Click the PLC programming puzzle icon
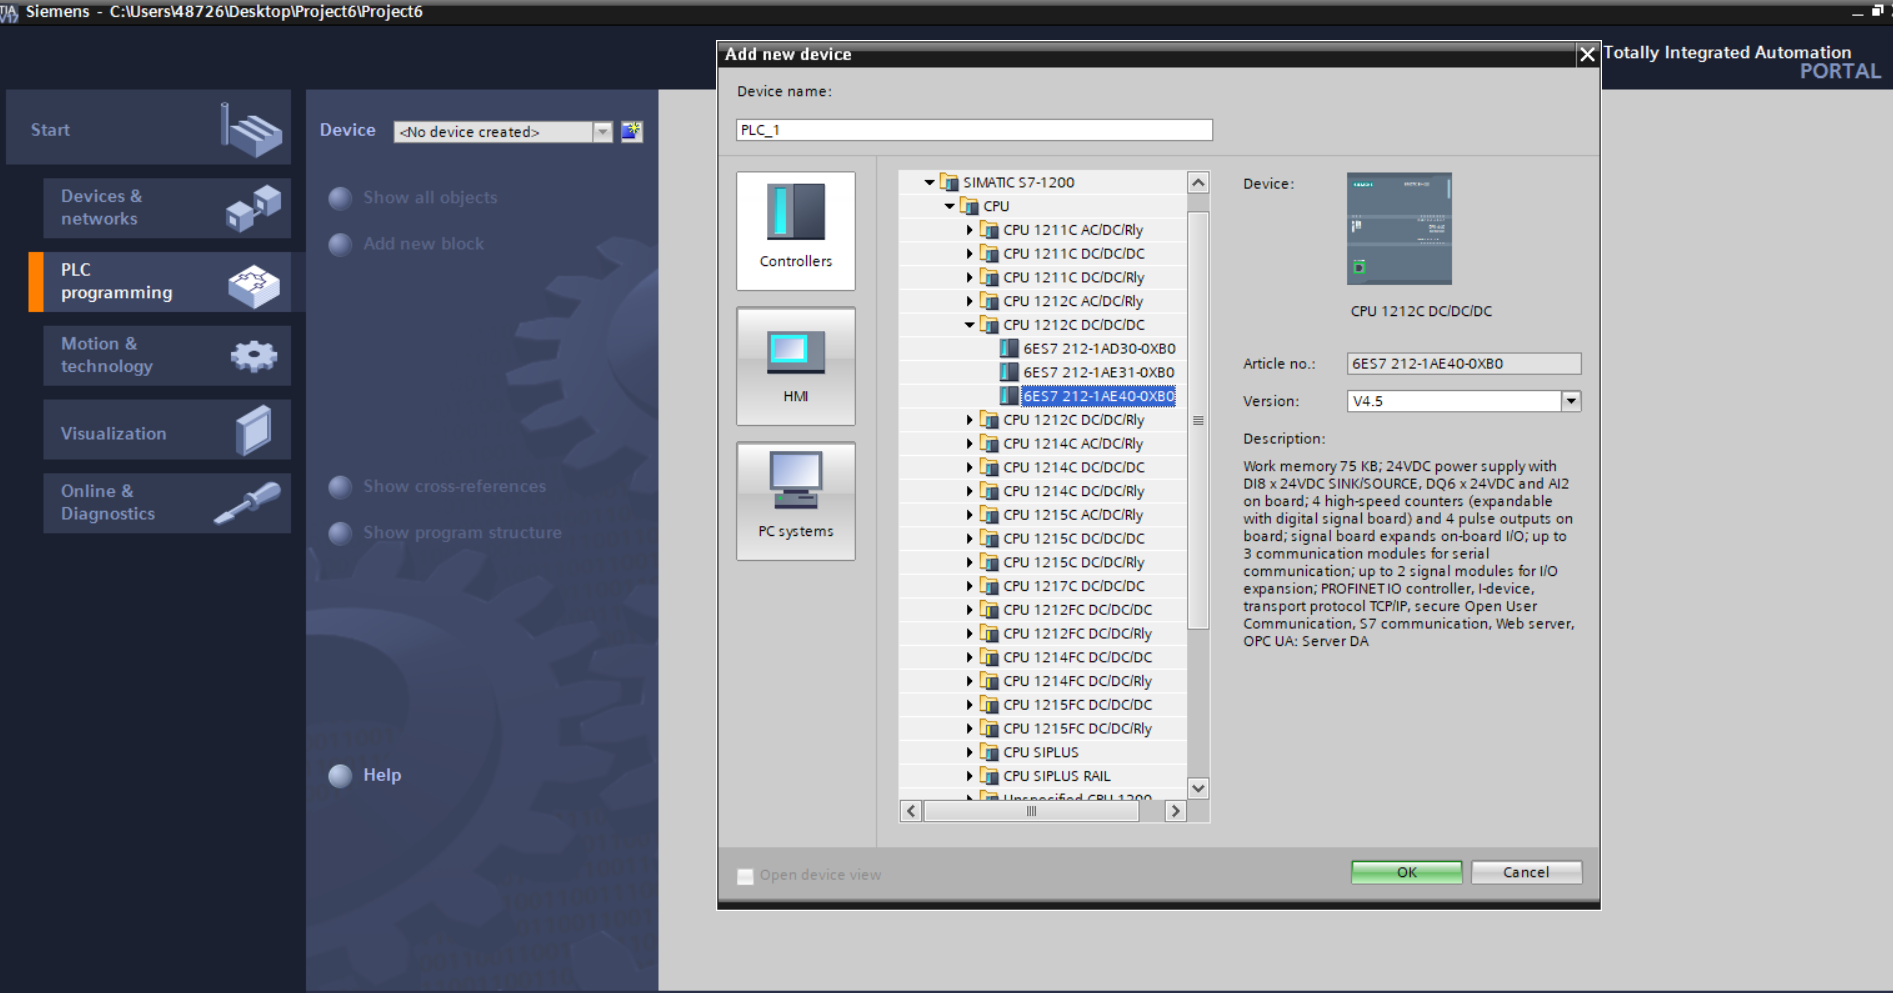Viewport: 1893px width, 993px height. point(253,286)
